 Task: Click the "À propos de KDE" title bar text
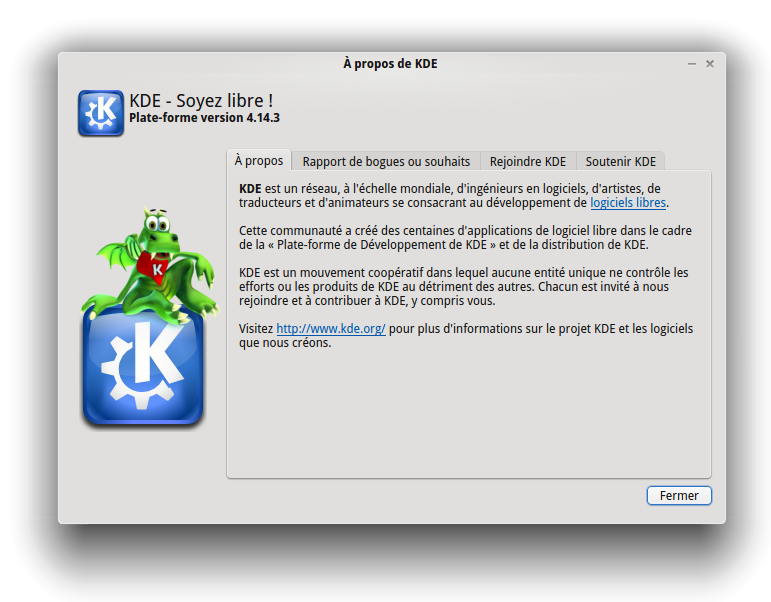(x=390, y=64)
